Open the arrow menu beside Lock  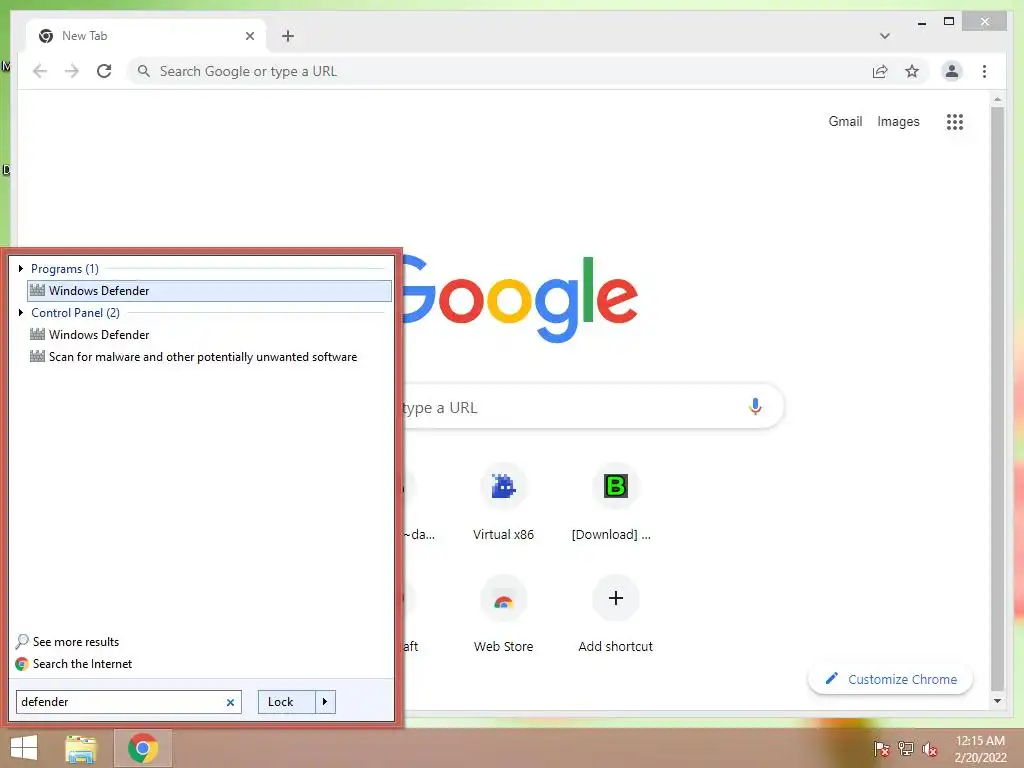[x=325, y=702]
